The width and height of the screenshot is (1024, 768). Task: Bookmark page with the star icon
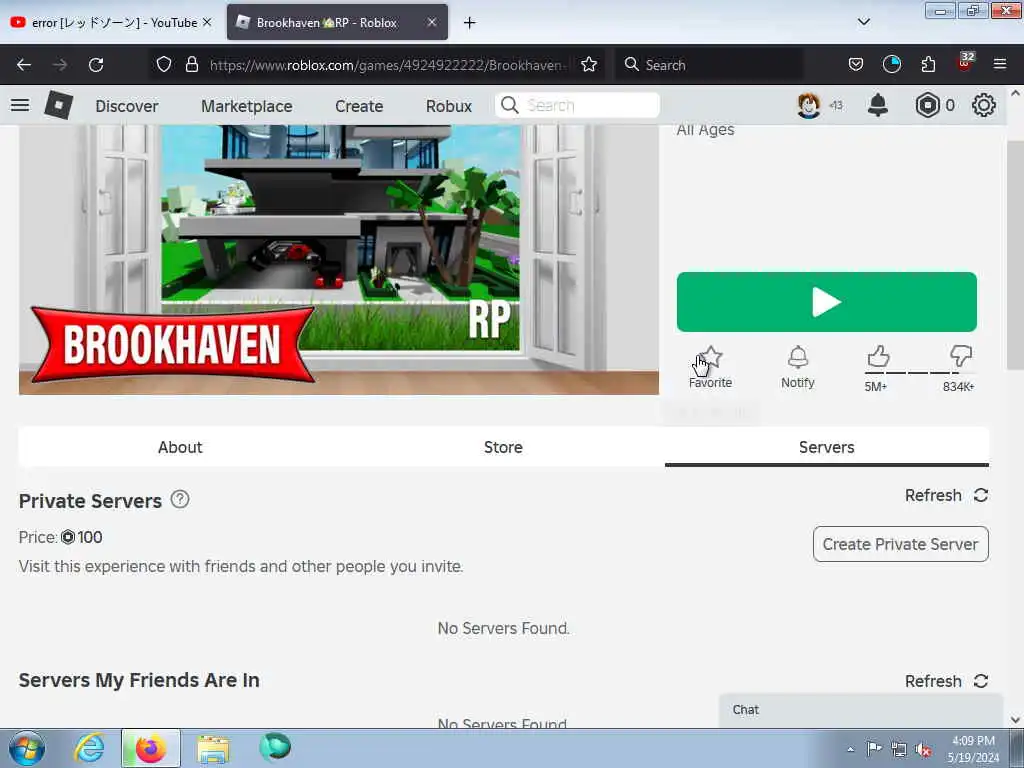point(588,64)
